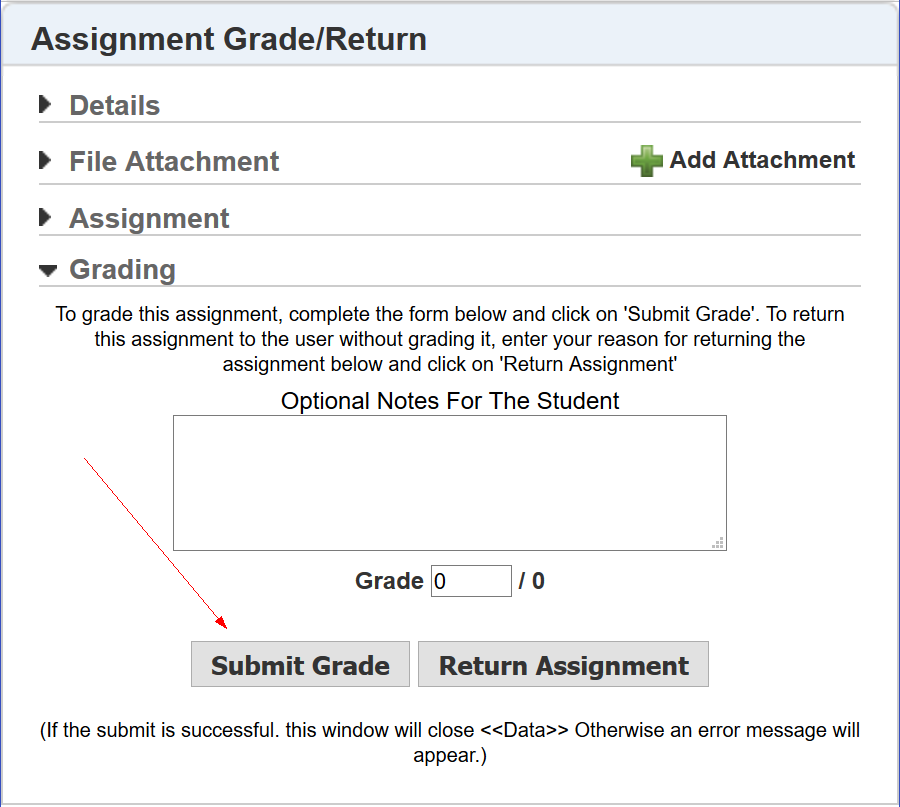Click the bold Grade label
Screen dimensions: 900x807
click(389, 581)
